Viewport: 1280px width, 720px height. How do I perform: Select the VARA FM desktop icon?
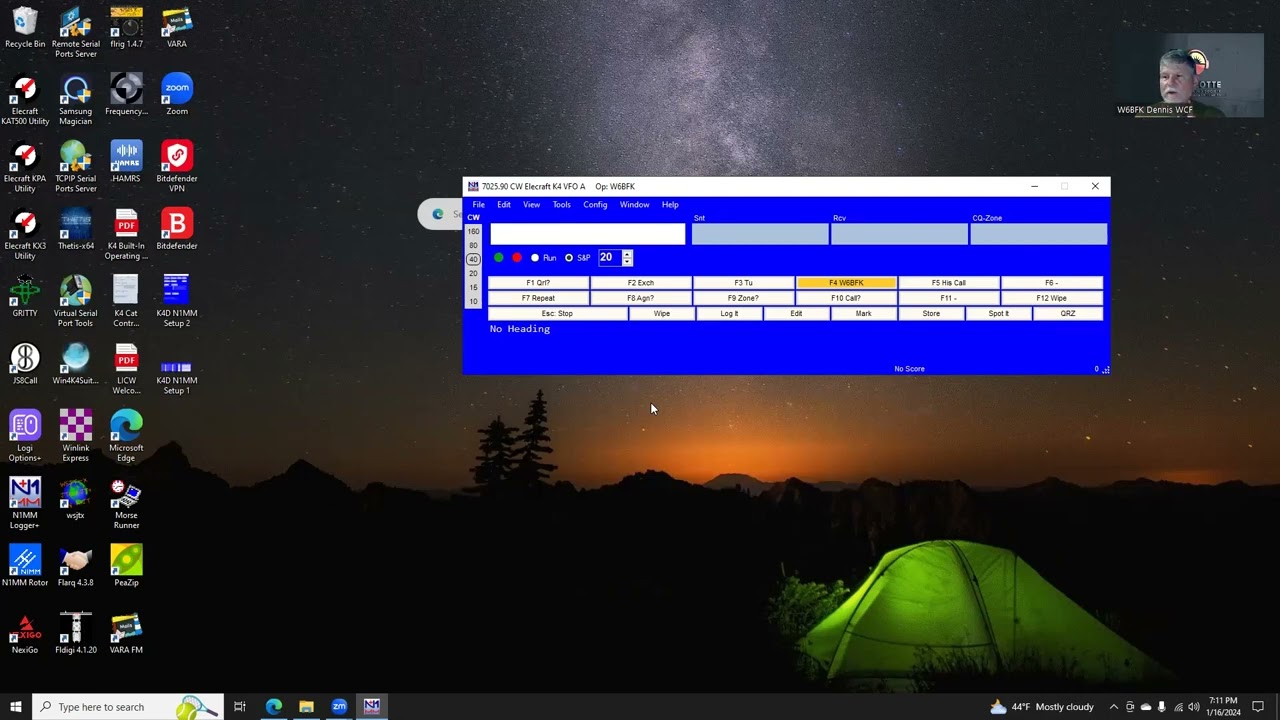(x=126, y=632)
